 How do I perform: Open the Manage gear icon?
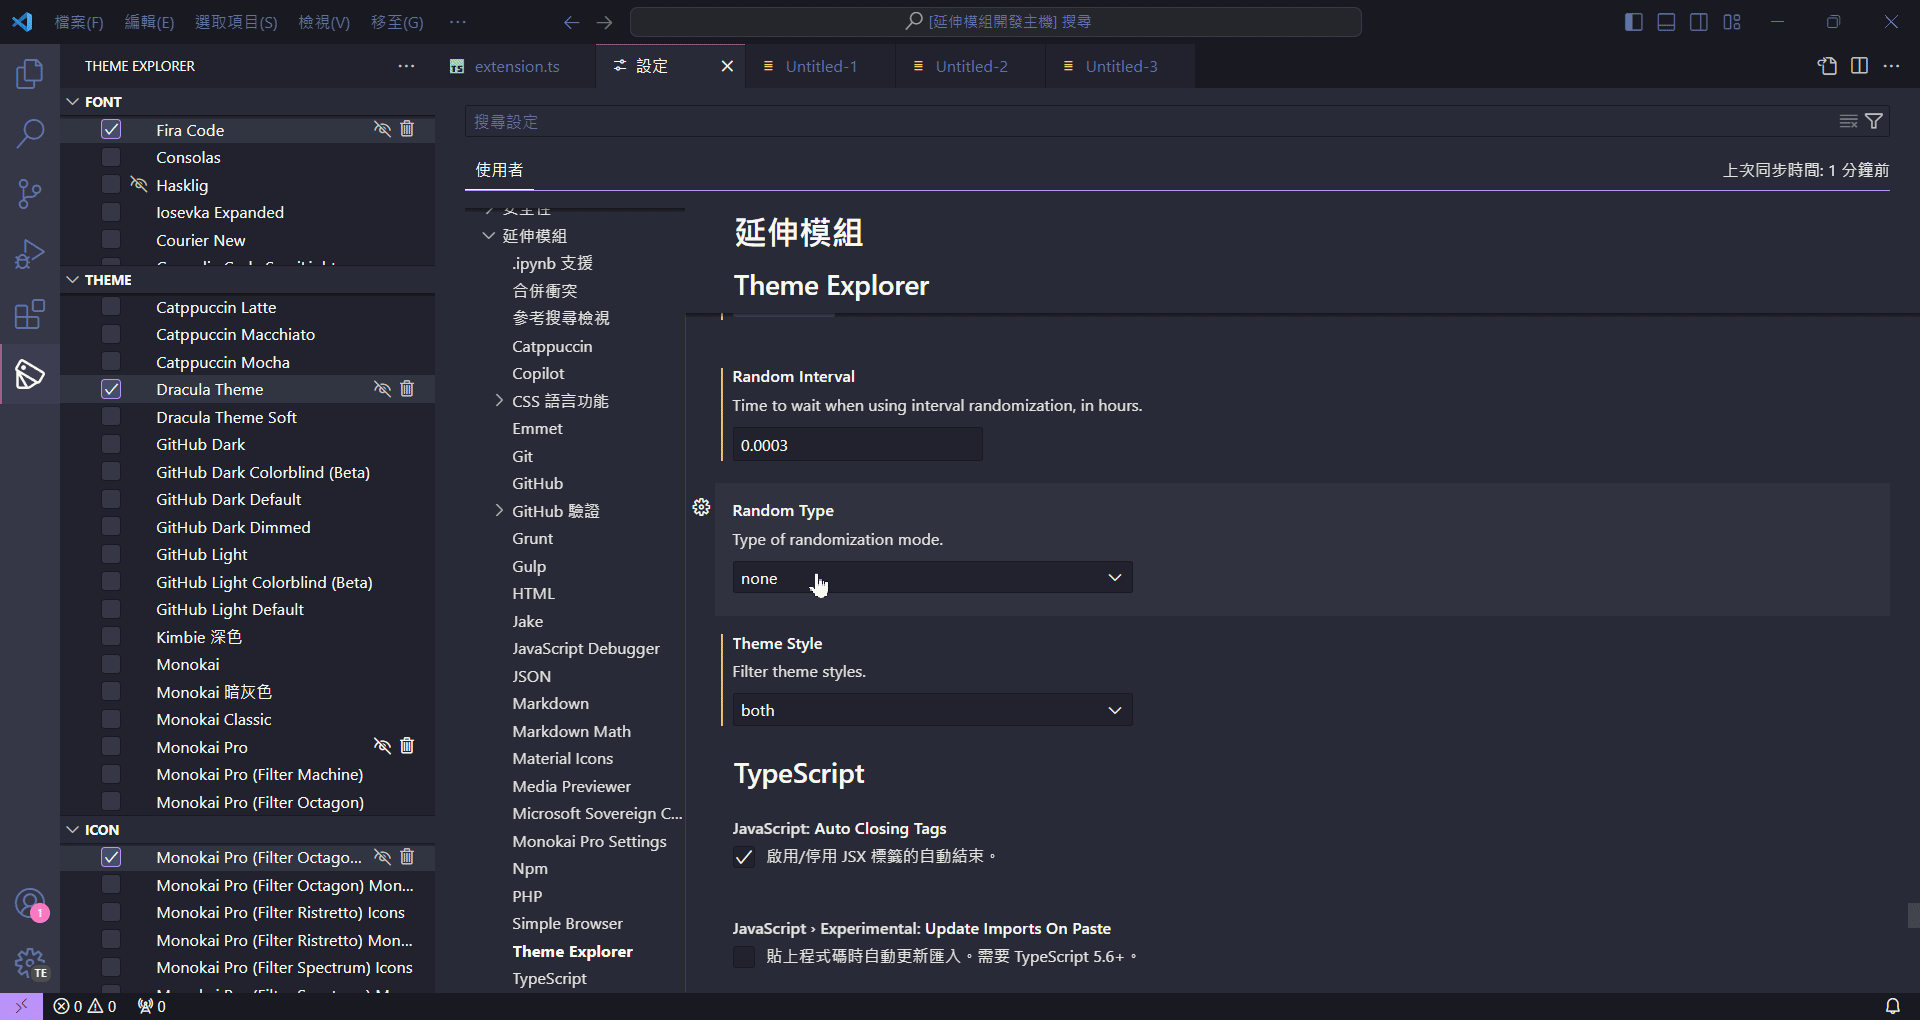(30, 964)
